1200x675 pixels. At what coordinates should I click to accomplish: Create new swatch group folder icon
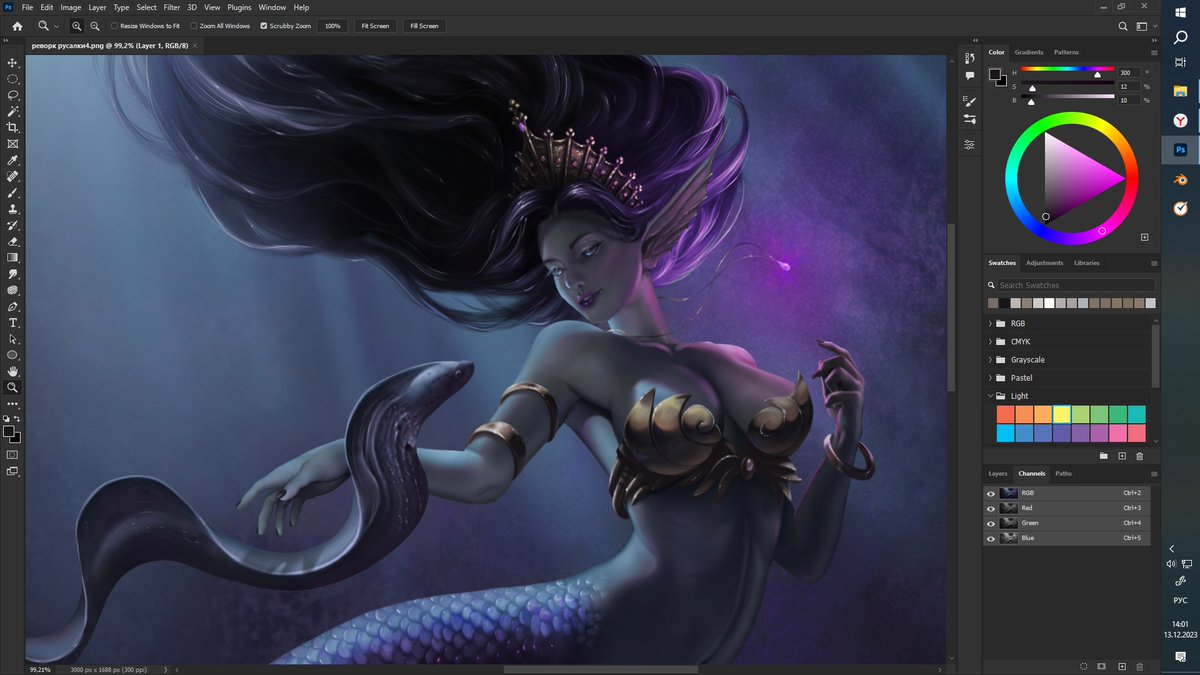(x=1104, y=456)
